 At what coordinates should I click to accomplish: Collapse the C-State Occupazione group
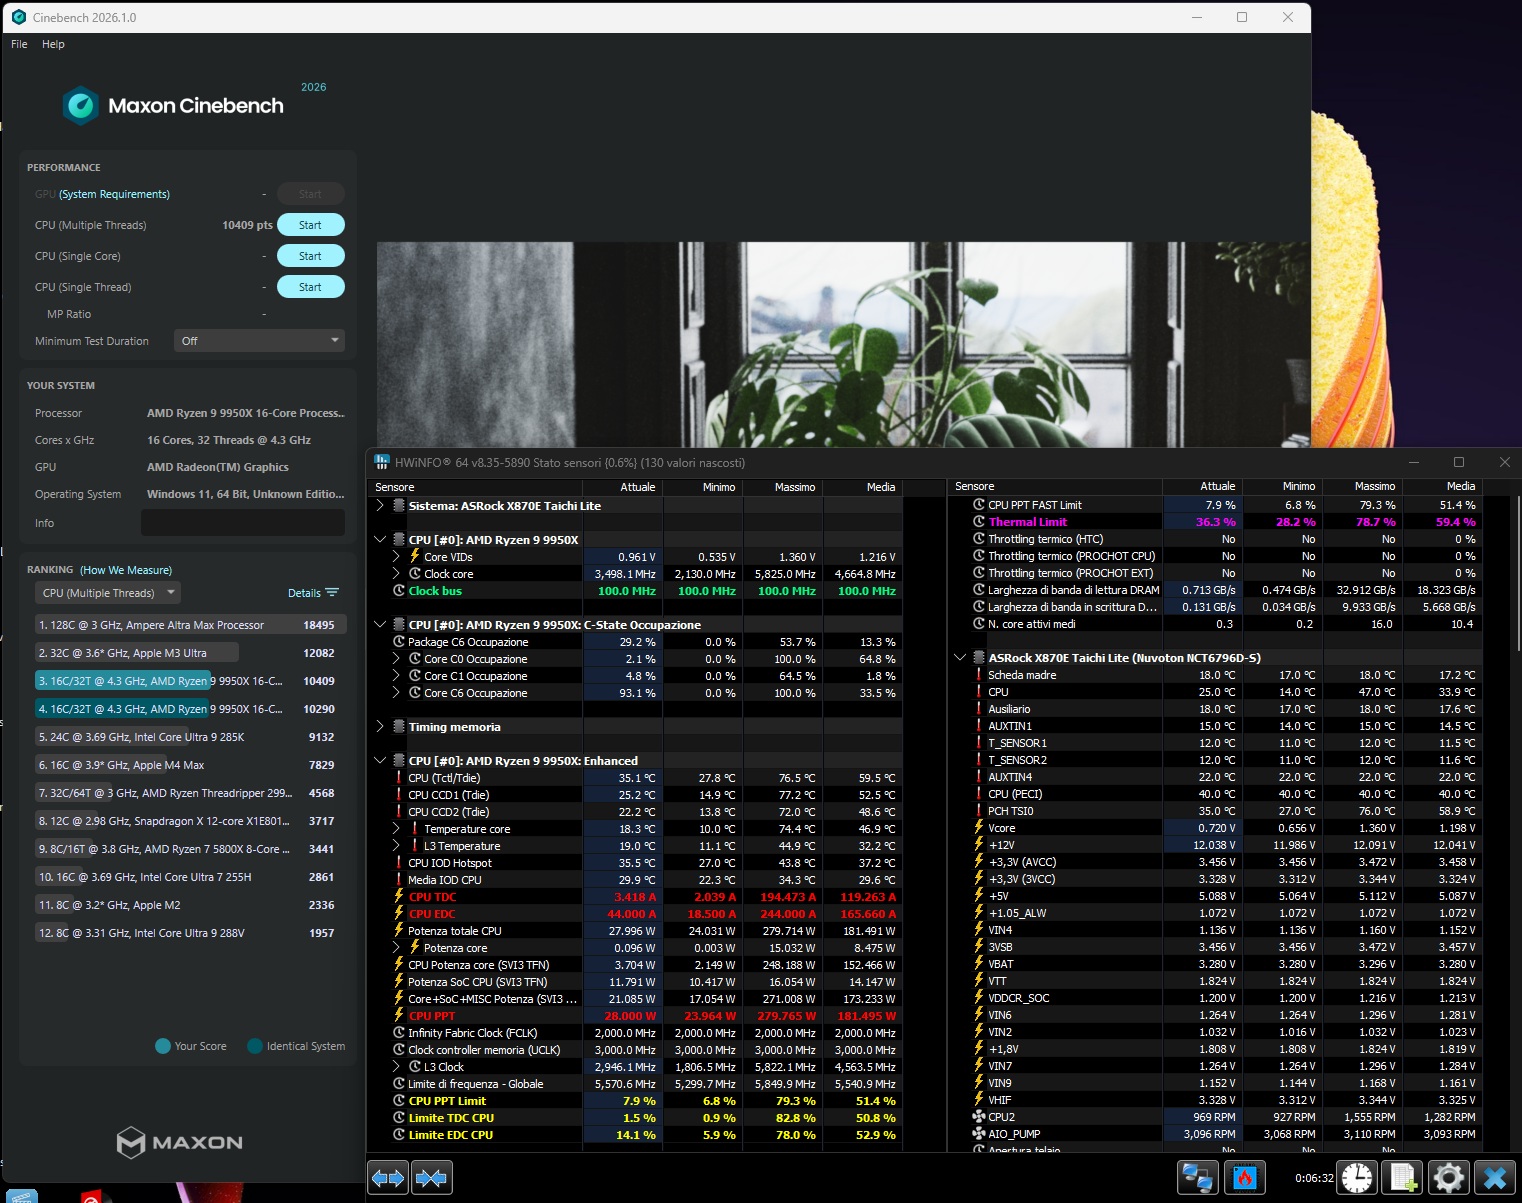[380, 625]
